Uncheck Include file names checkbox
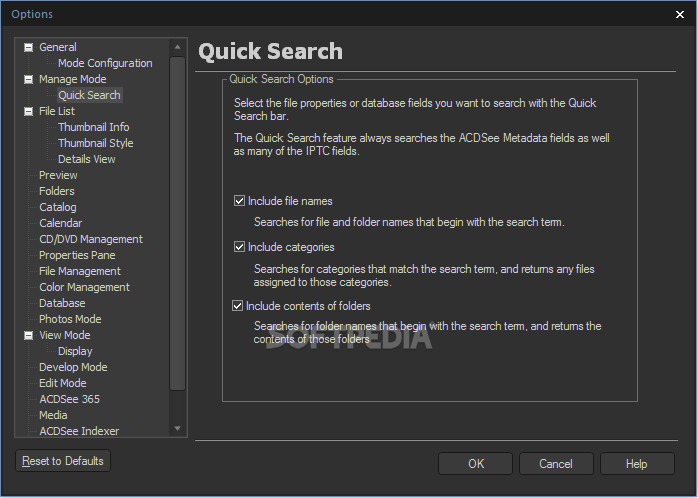Image resolution: width=698 pixels, height=498 pixels. [239, 201]
